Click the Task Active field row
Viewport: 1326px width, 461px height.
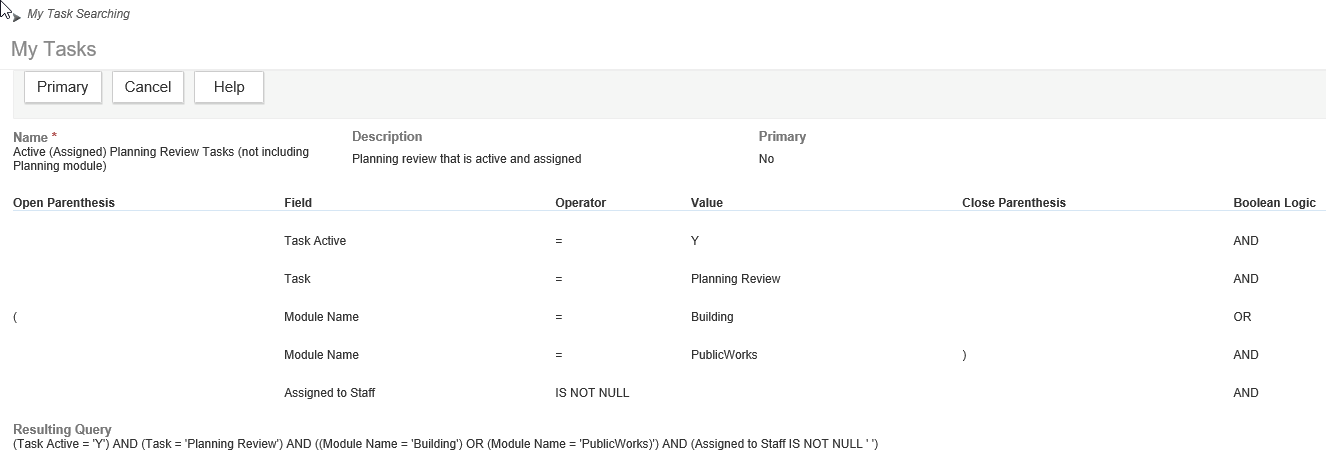tap(315, 241)
